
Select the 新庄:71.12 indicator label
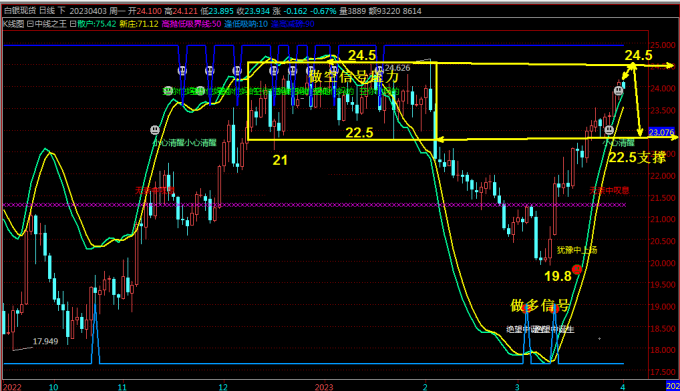[139, 24]
